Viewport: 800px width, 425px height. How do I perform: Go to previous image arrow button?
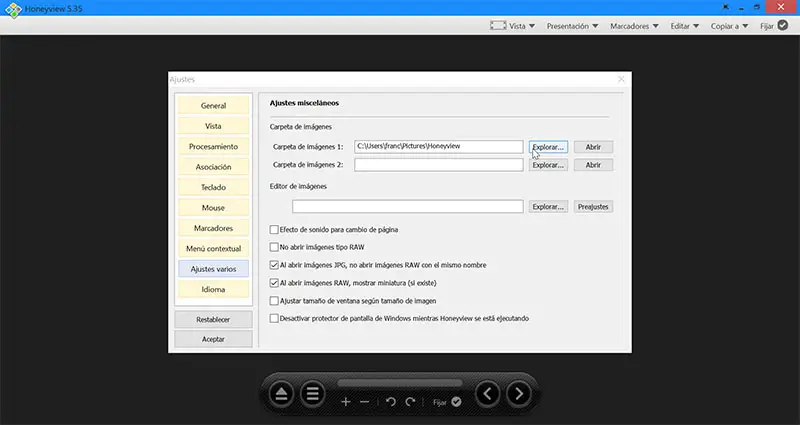(488, 394)
